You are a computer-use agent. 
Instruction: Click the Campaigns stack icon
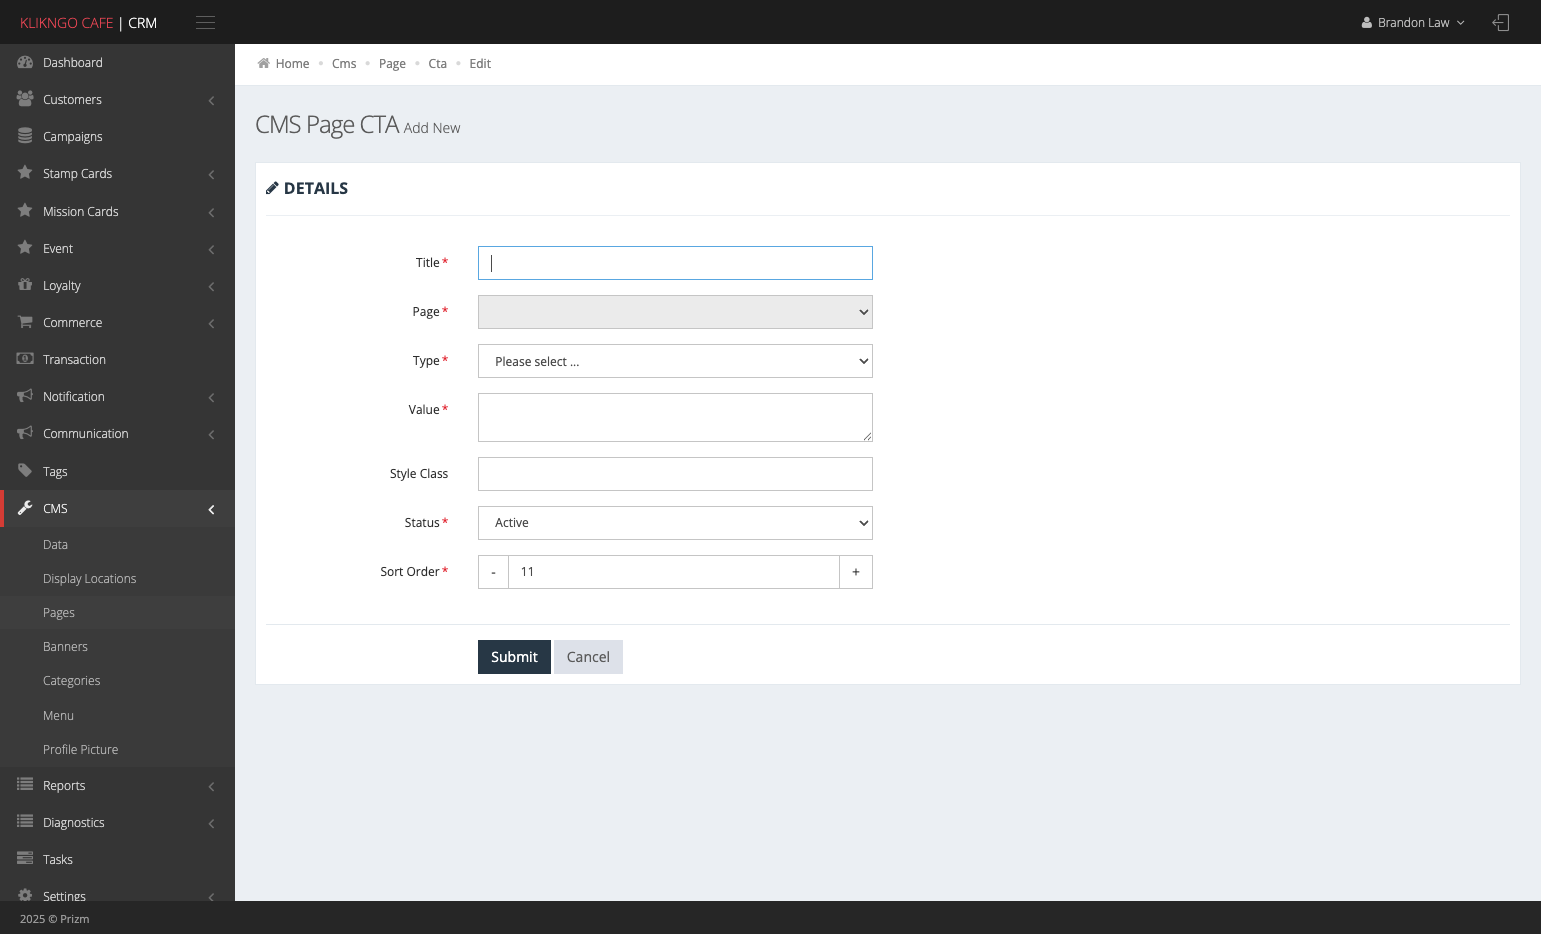25,136
